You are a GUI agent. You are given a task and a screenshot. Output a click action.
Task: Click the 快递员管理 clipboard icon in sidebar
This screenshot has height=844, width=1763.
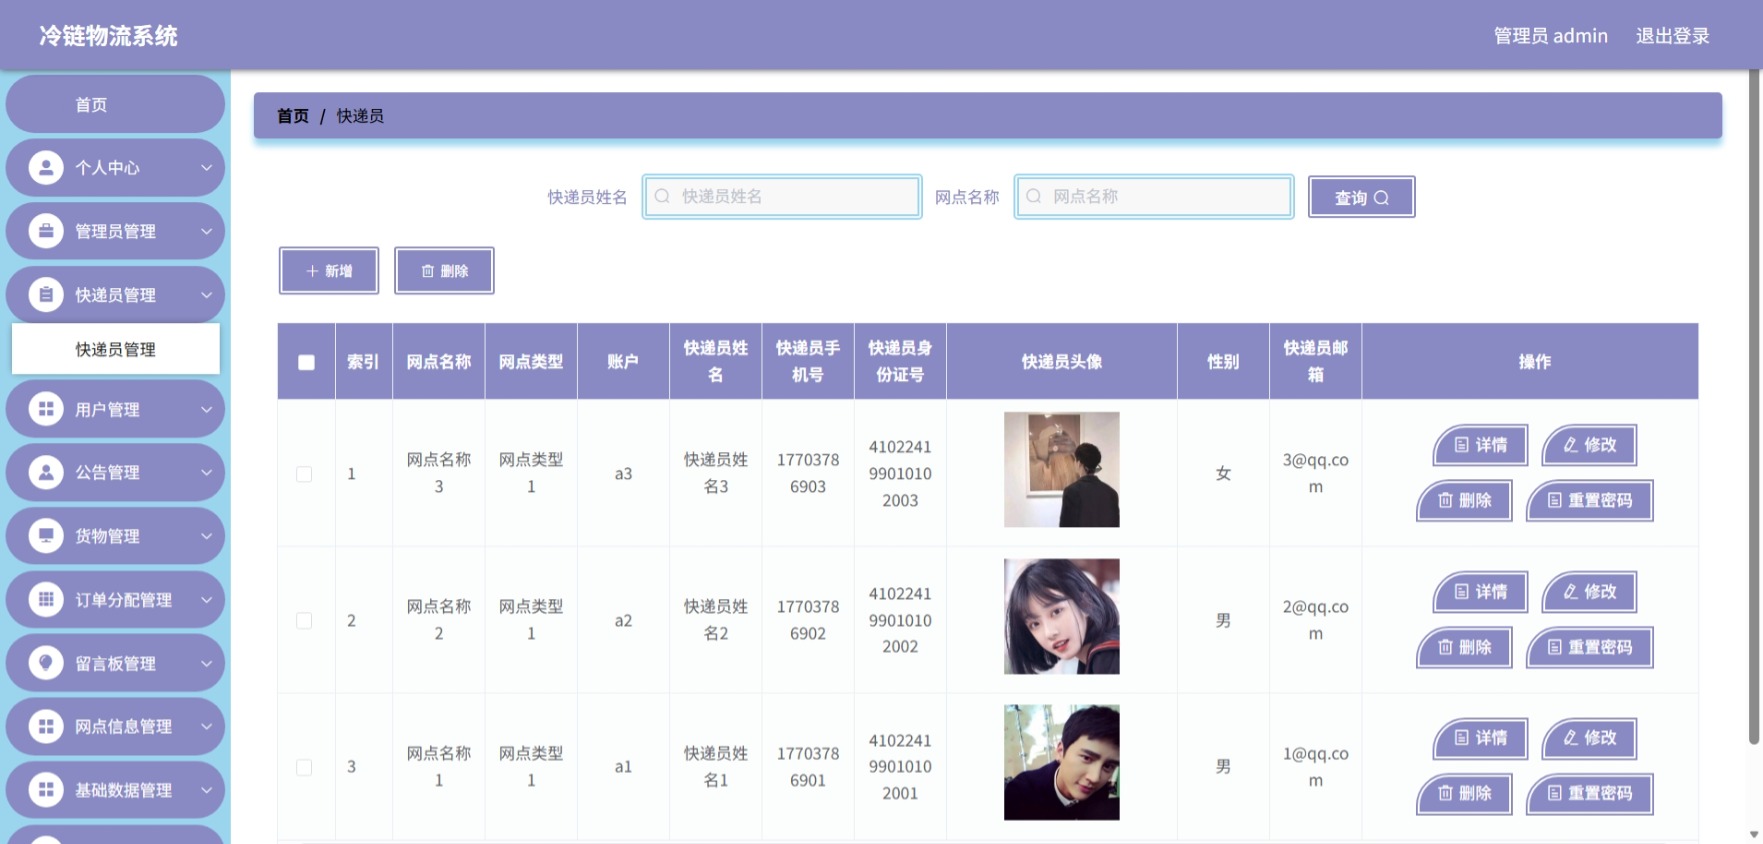[46, 295]
